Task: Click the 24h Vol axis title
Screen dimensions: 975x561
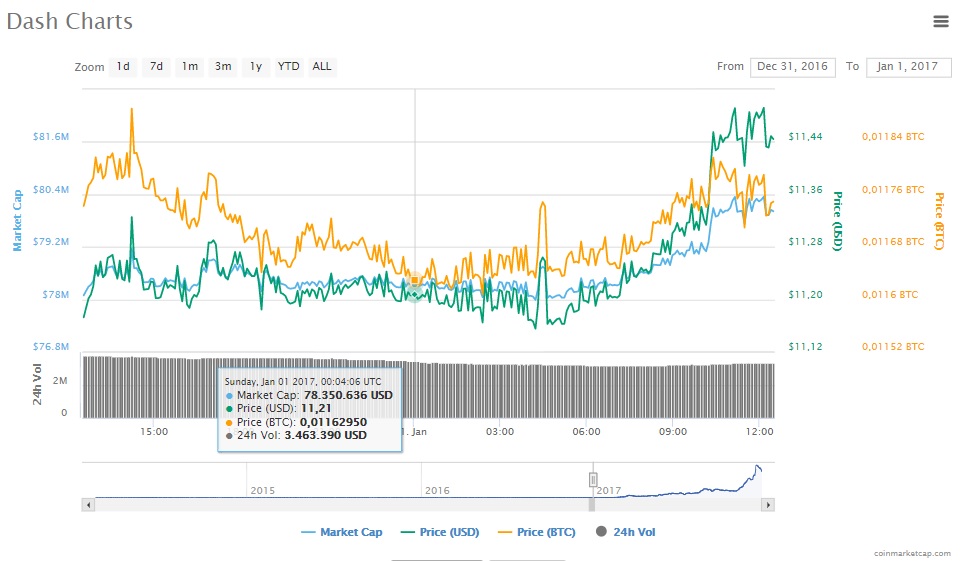Action: pyautogui.click(x=37, y=384)
